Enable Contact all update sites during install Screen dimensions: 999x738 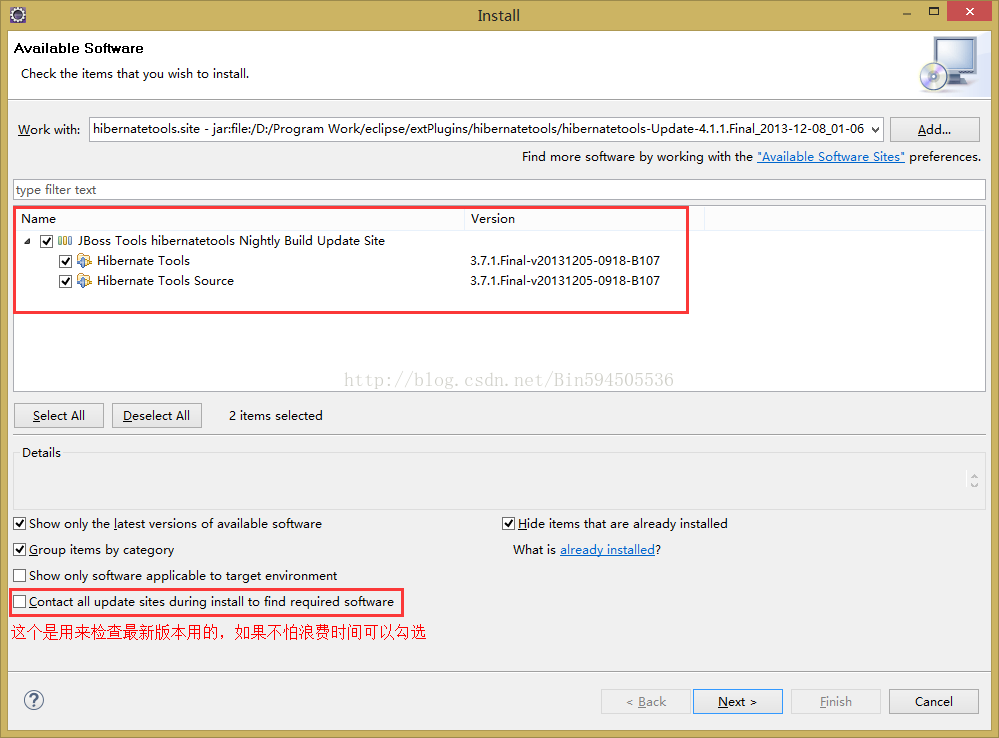(x=20, y=602)
